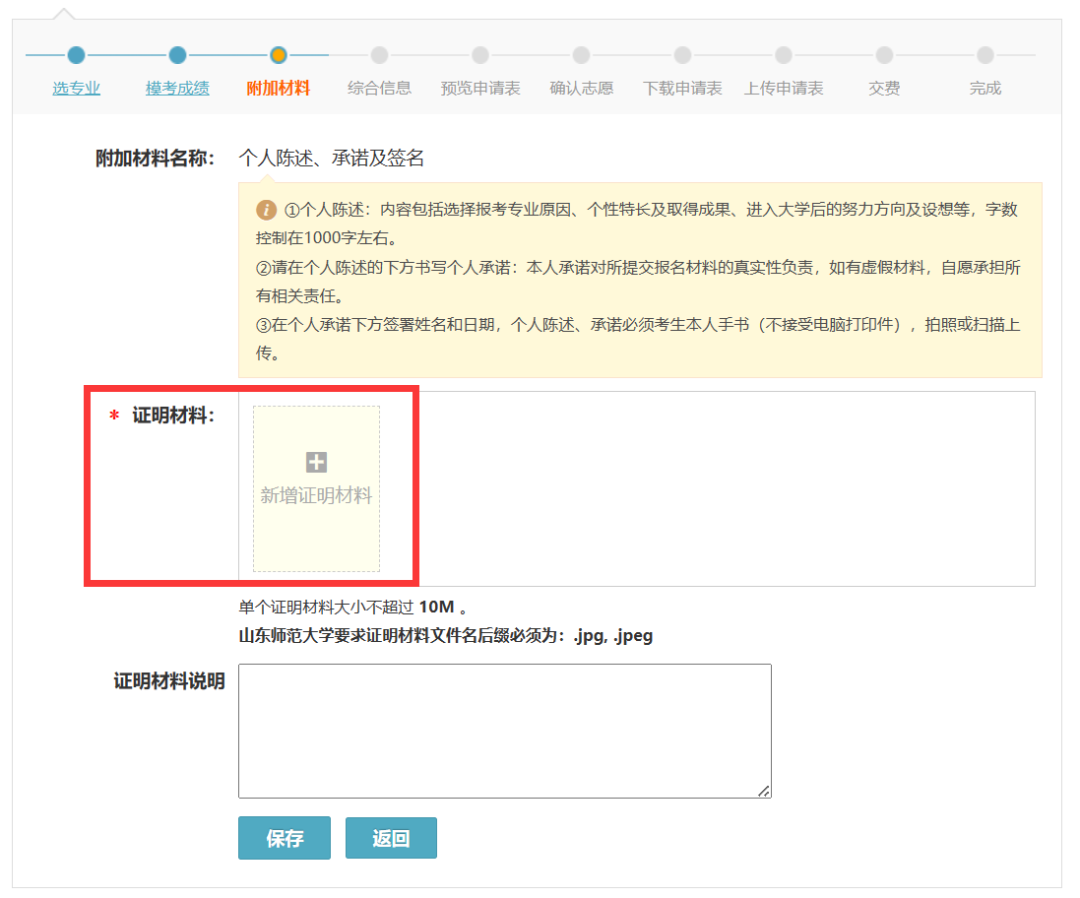Viewport: 1080px width, 898px height.
Task: Click the orange dot for the current step
Action: [x=279, y=55]
